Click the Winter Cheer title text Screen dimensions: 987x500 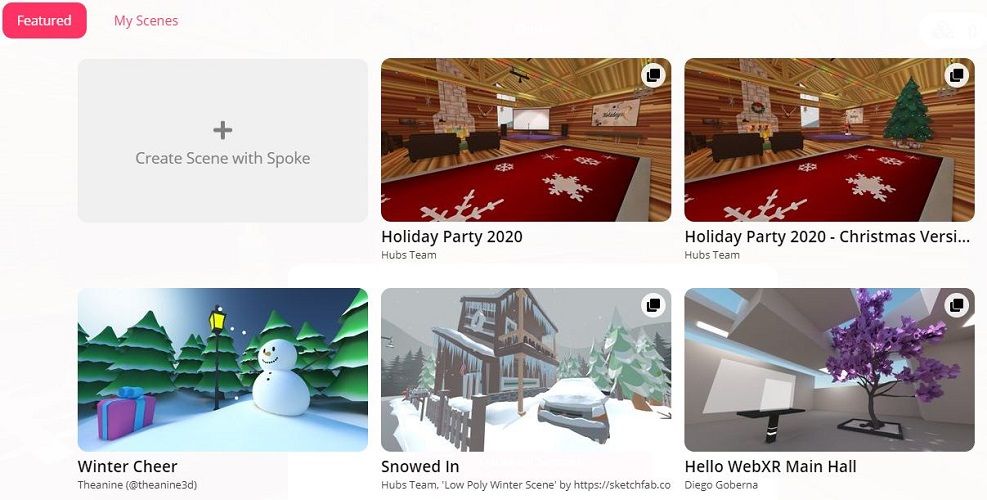pos(128,467)
